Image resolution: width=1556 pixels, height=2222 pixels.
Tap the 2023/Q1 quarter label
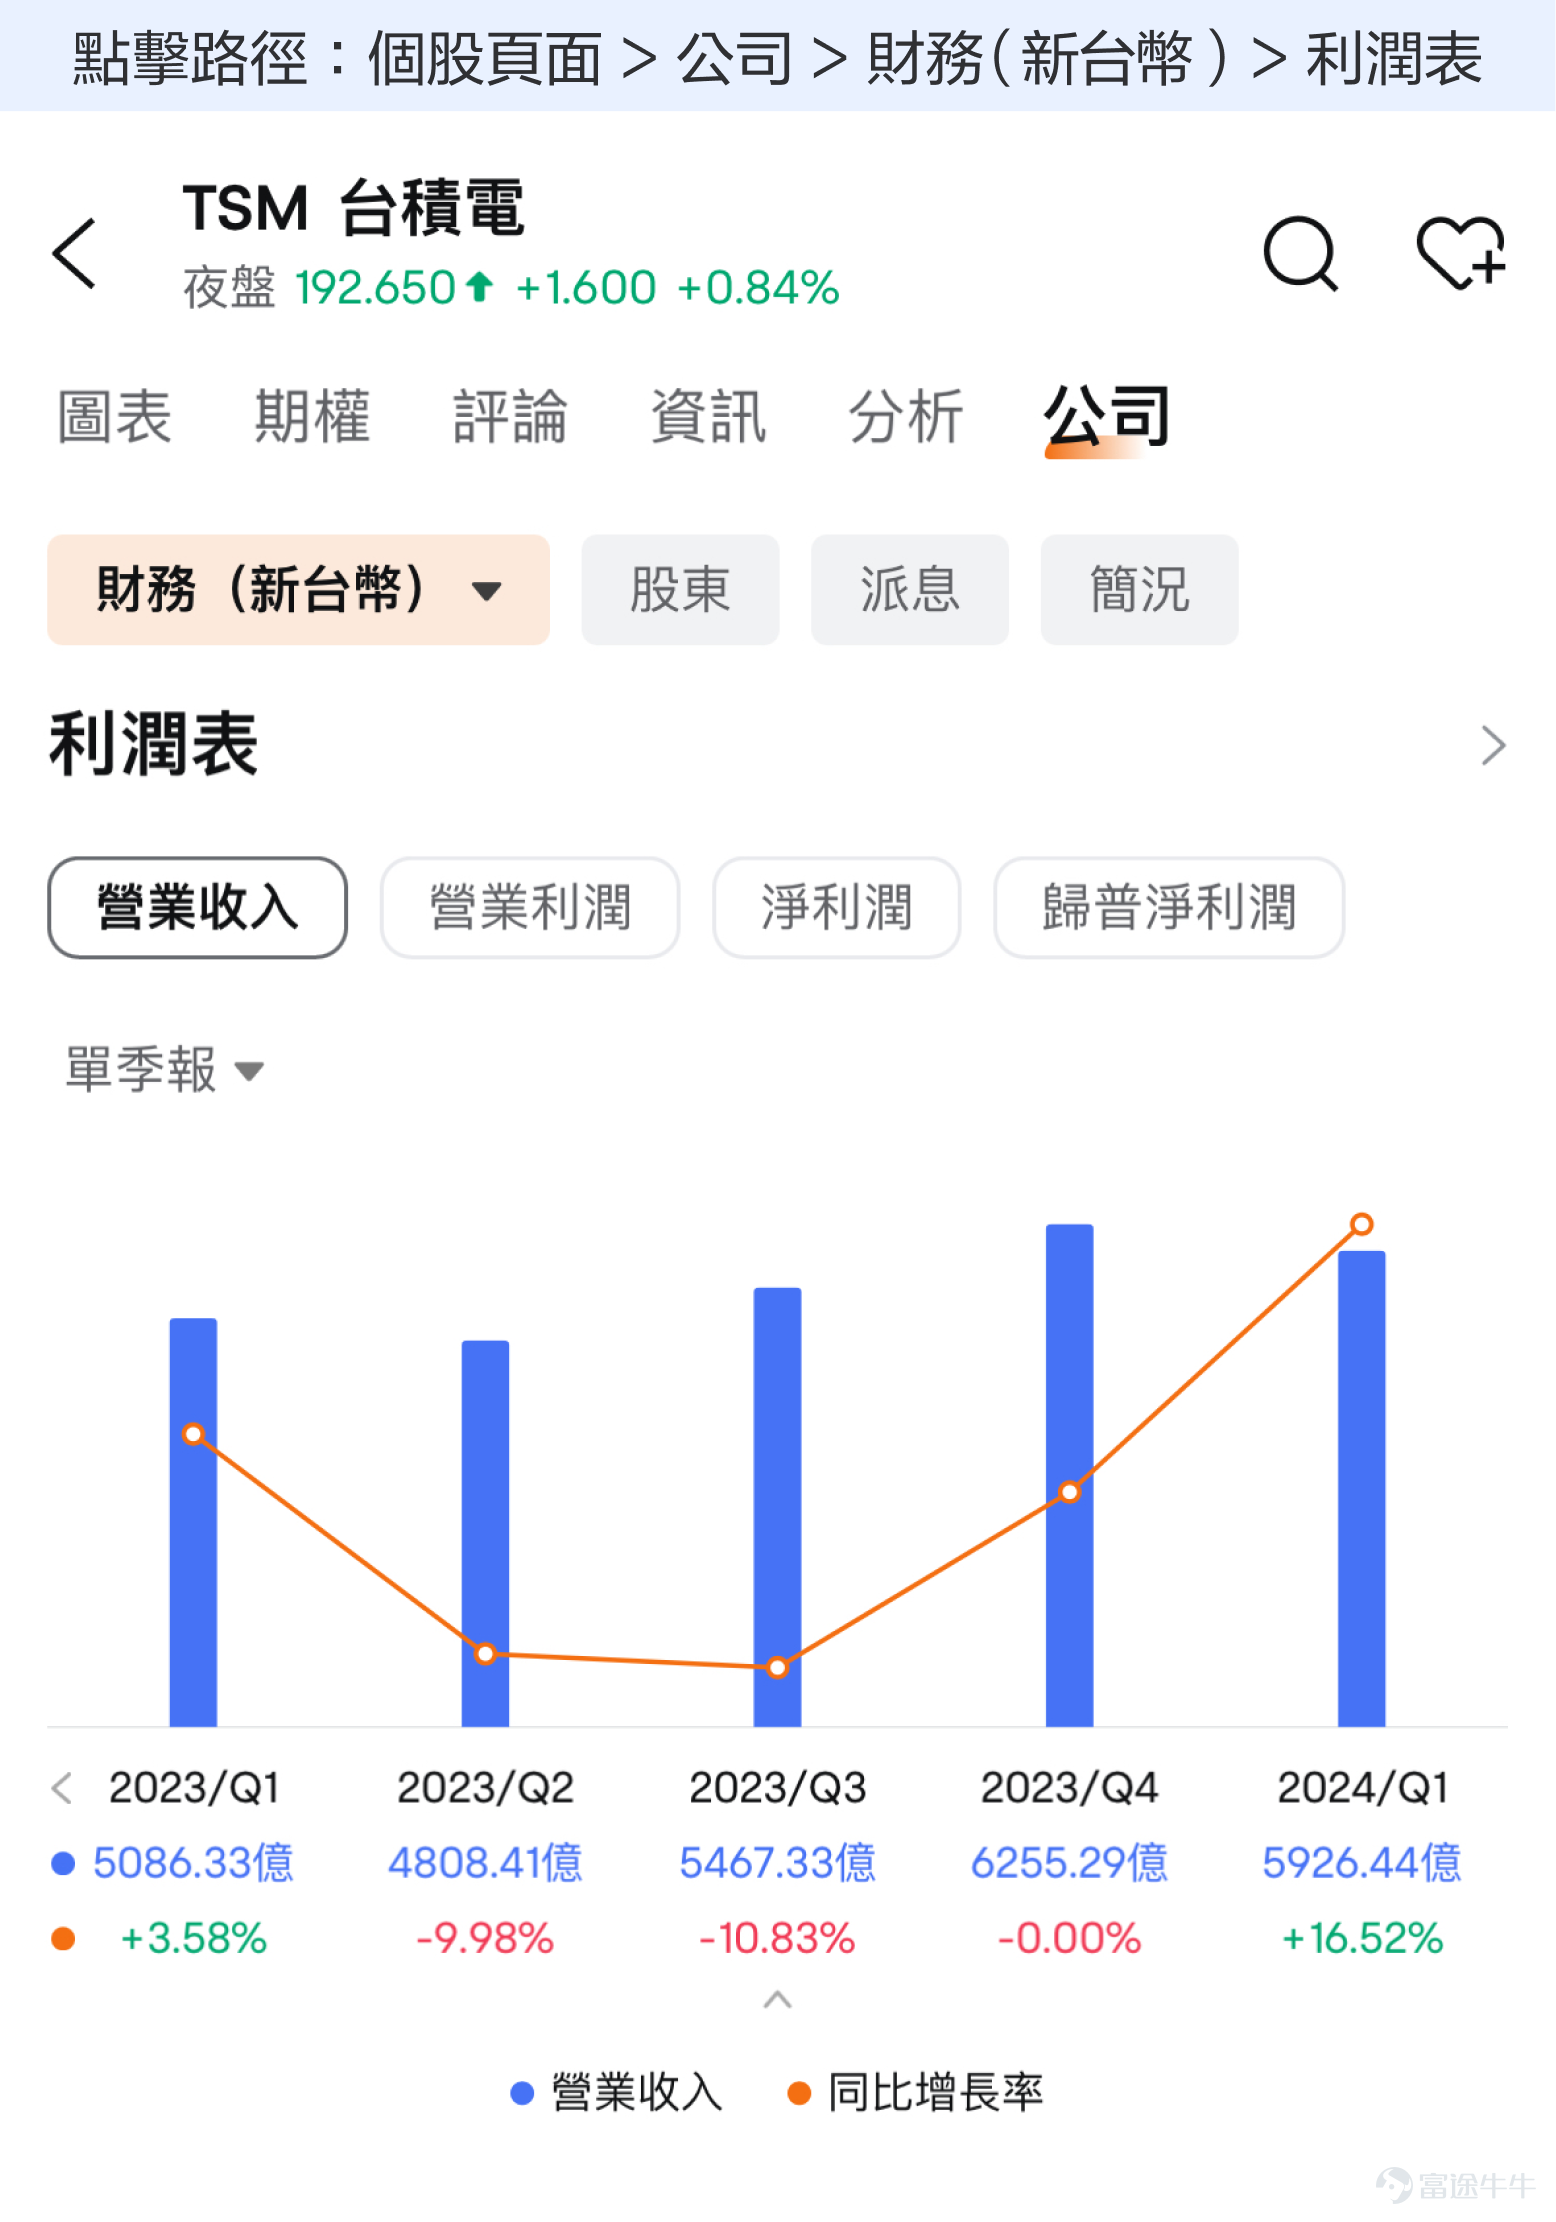point(194,1788)
